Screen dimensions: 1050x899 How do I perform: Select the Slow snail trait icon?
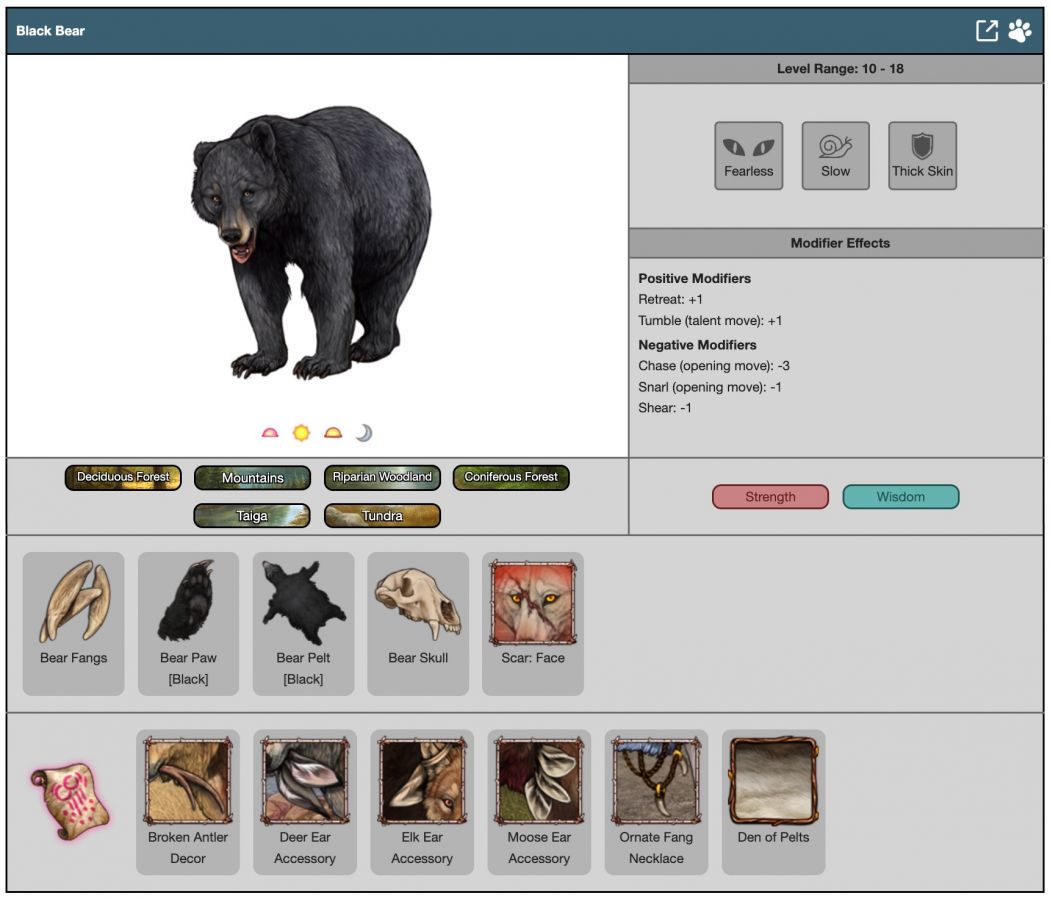click(835, 155)
